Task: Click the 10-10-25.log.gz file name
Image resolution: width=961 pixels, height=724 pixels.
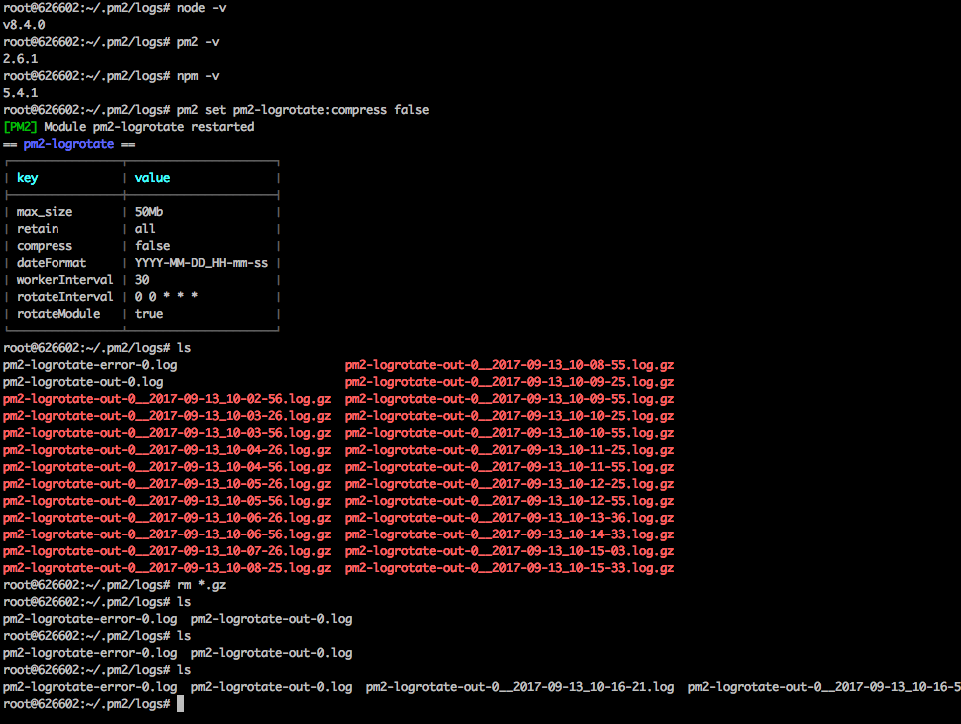Action: tap(509, 416)
